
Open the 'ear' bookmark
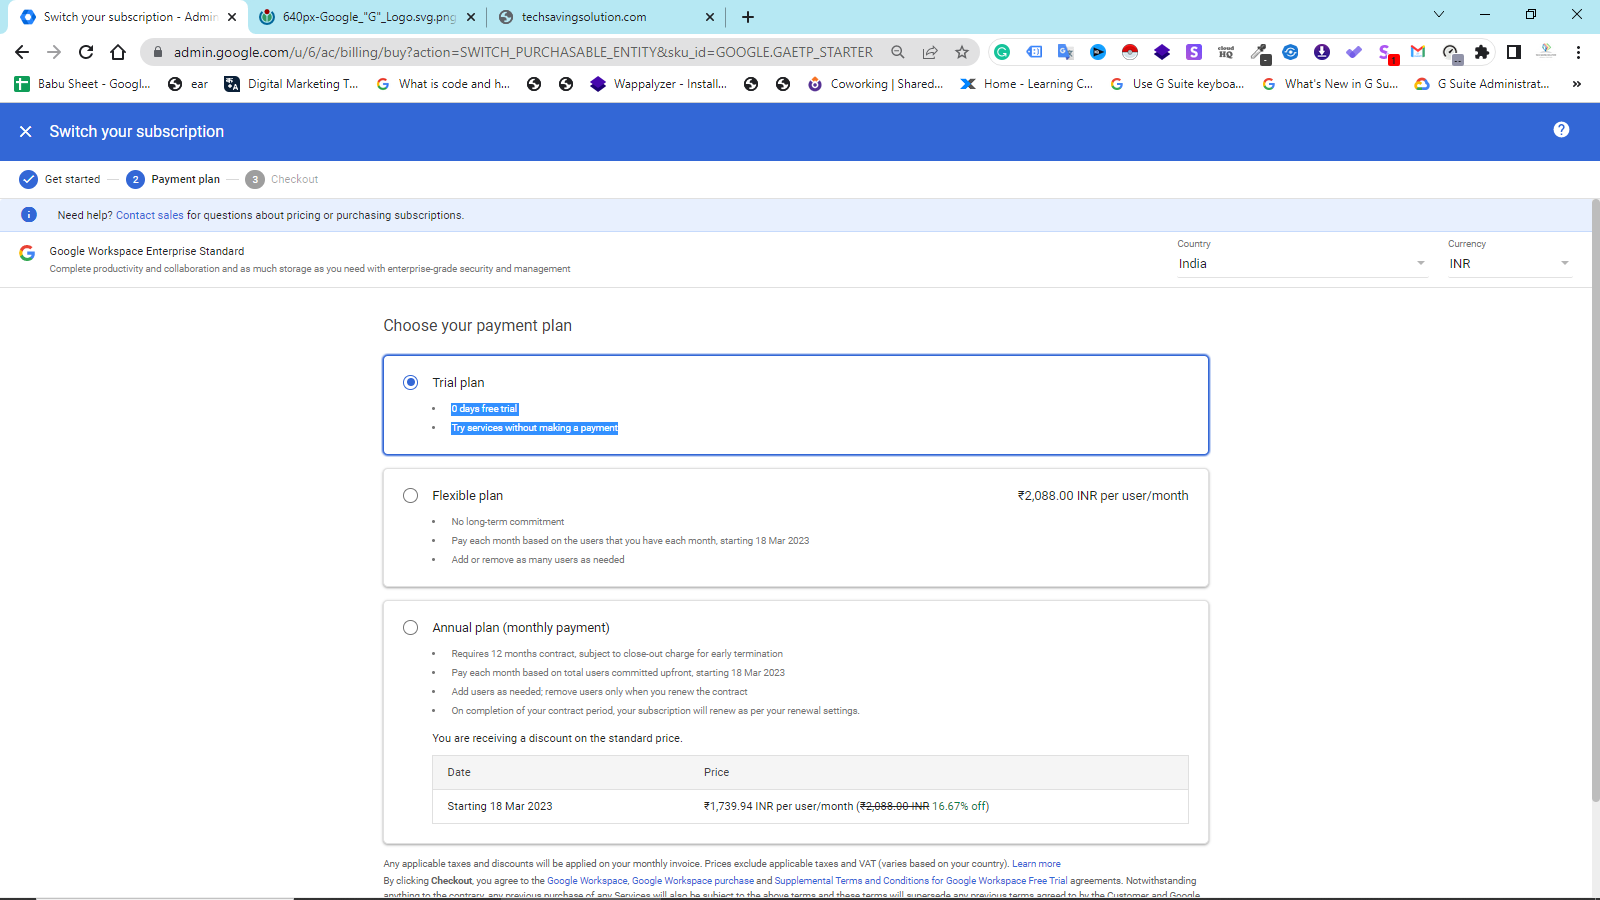188,84
